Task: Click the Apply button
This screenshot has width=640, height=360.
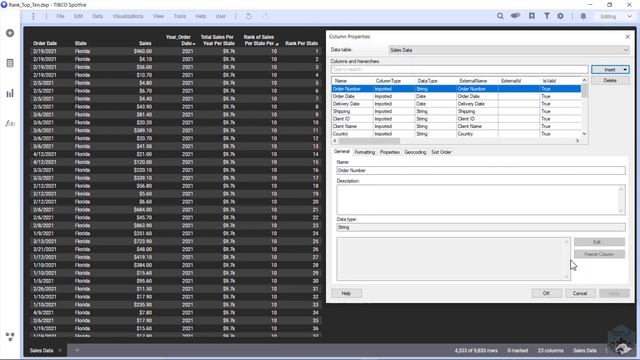Action: click(614, 293)
